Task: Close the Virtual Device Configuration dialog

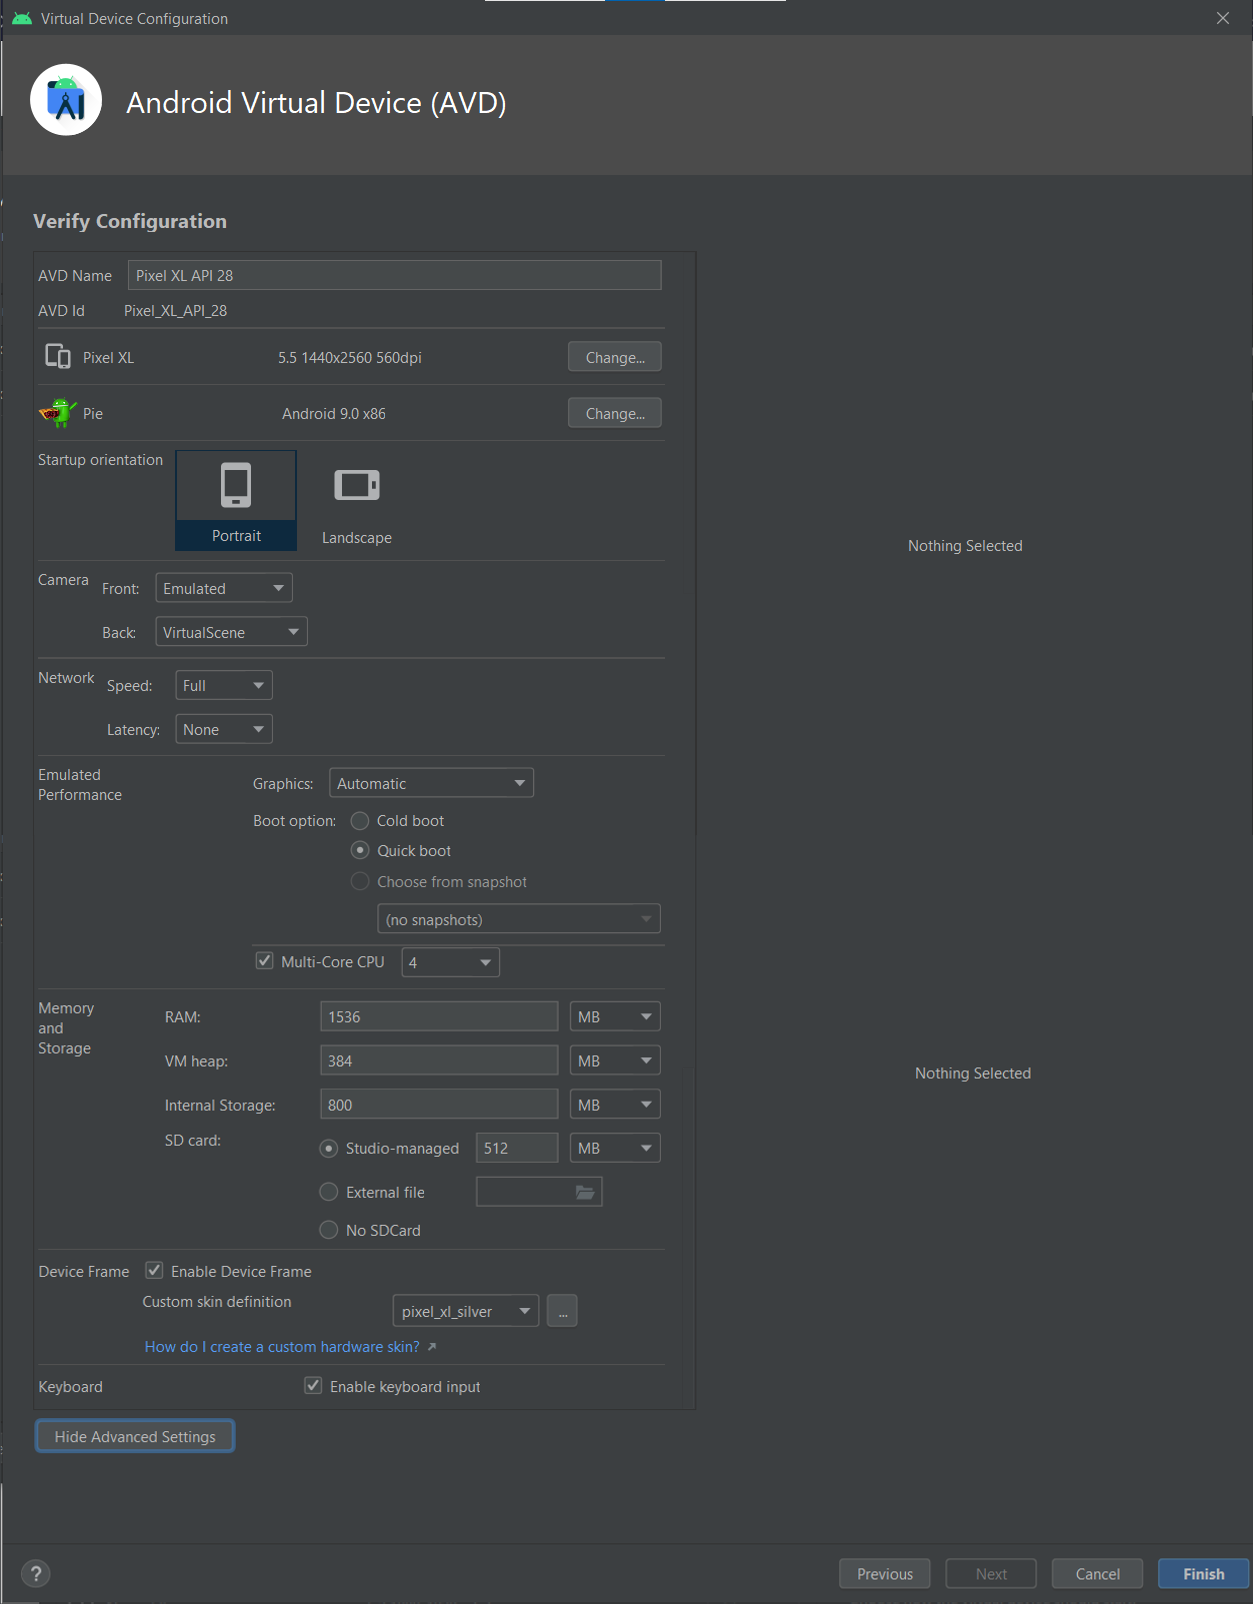Action: coord(1223,18)
